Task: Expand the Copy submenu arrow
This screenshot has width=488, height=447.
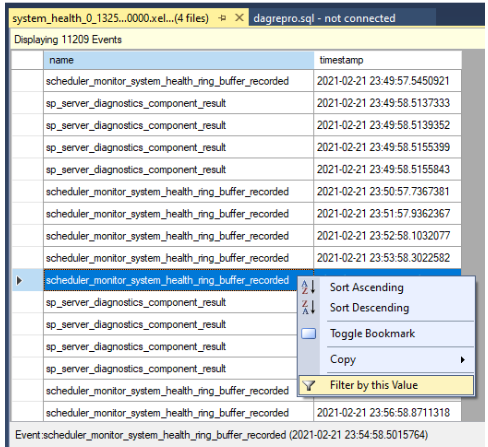Action: coord(463,360)
